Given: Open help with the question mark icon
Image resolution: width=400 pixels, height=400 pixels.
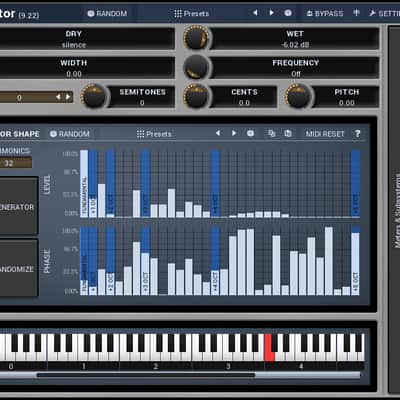Looking at the screenshot, I should (357, 134).
